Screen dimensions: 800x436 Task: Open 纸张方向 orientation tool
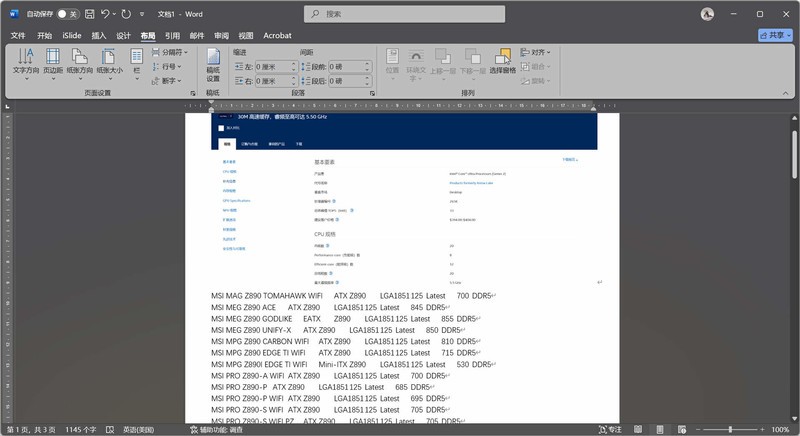point(80,64)
